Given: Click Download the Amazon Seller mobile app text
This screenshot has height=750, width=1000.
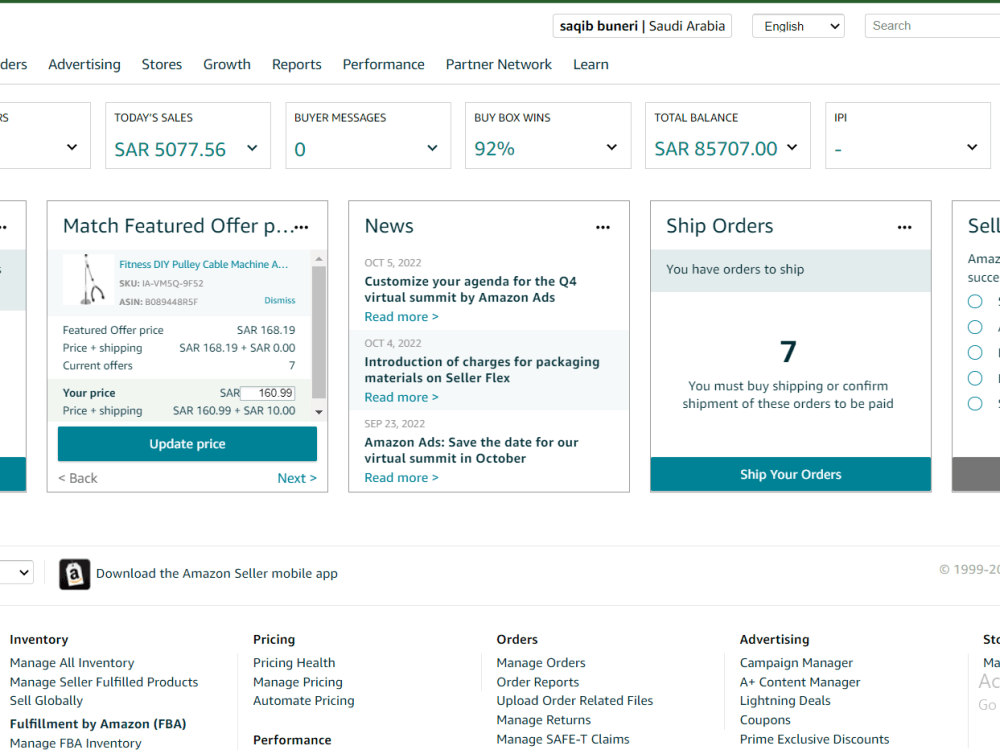Looking at the screenshot, I should point(217,573).
